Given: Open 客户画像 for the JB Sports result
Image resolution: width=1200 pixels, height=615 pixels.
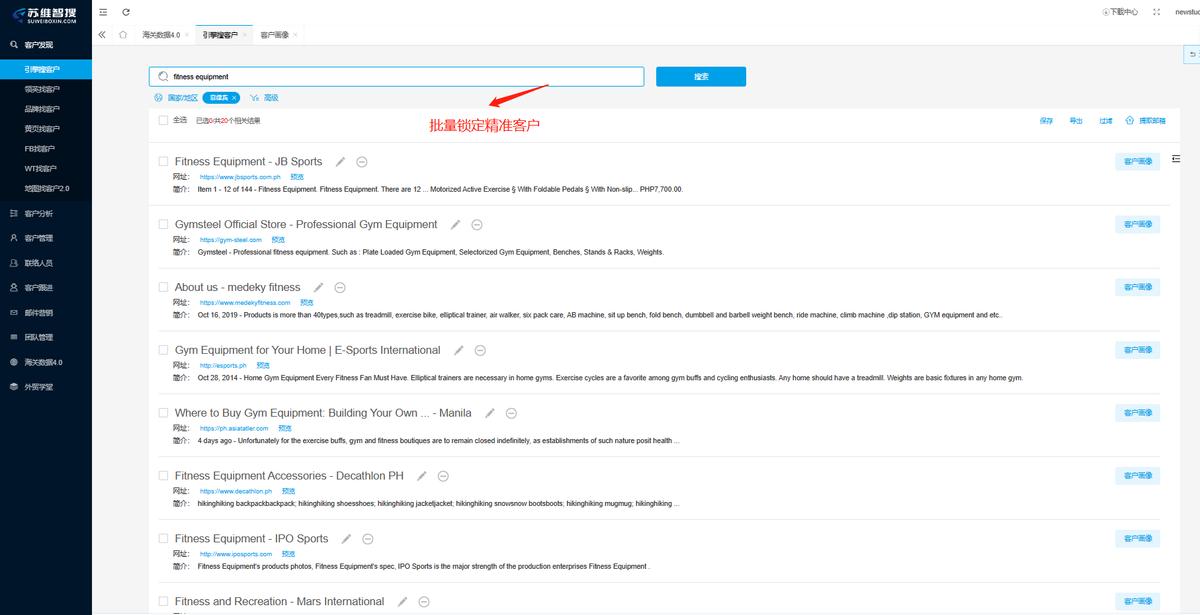Looking at the screenshot, I should 1138,161.
